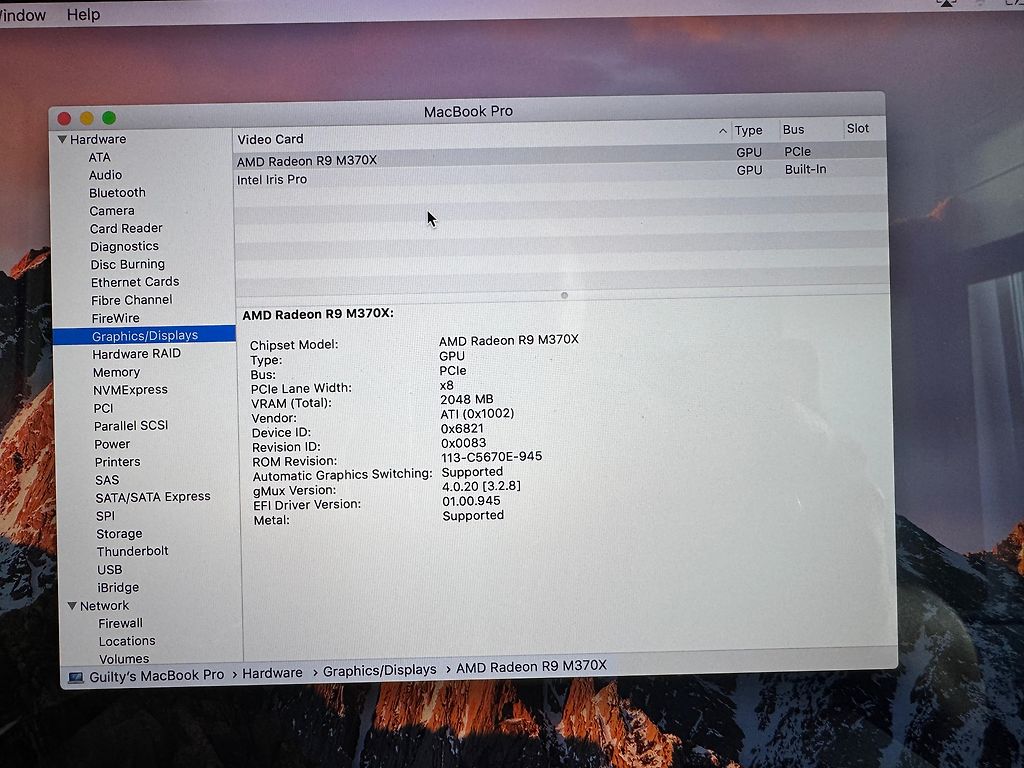Open Parallel SCSI info

click(131, 426)
